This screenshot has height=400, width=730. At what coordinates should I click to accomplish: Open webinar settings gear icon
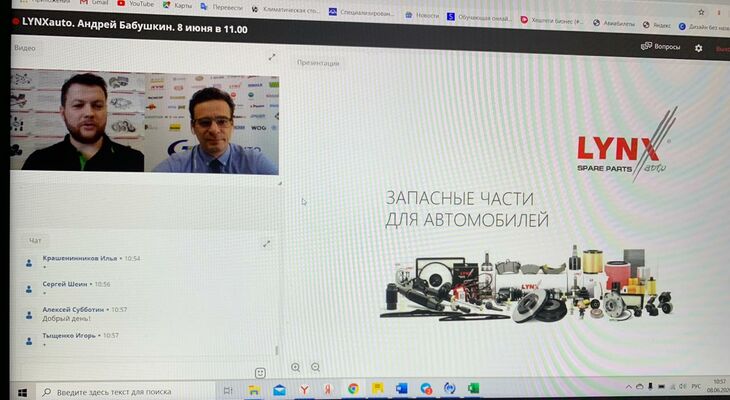698,48
